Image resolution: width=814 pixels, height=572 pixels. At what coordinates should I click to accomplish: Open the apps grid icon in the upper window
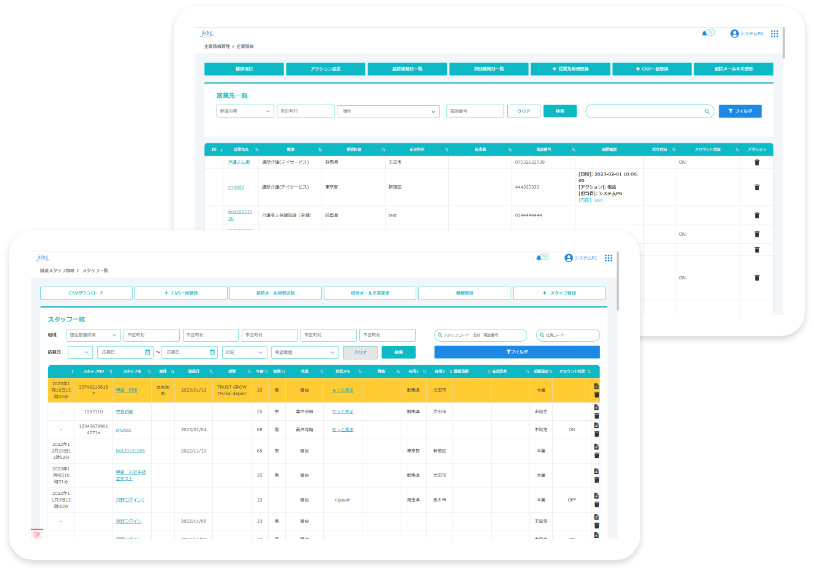(x=774, y=33)
